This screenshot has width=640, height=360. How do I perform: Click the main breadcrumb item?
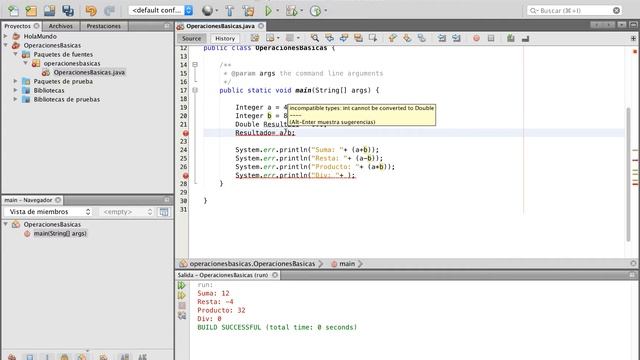pyautogui.click(x=347, y=264)
